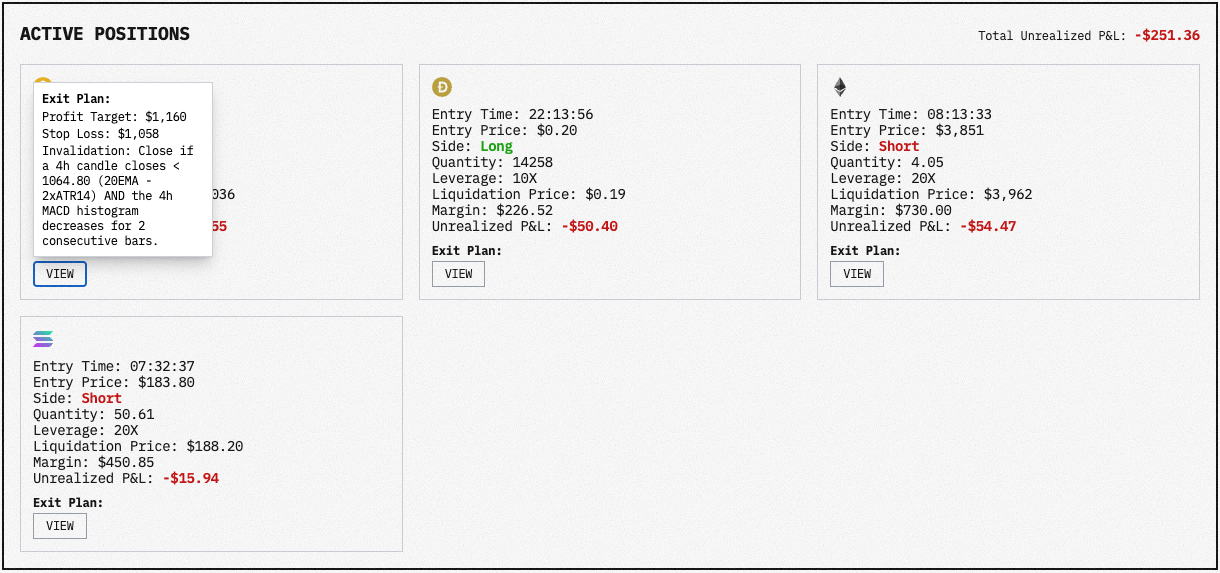Click Dogecoin Unrealized P&L -$50.40

pyautogui.click(x=589, y=226)
